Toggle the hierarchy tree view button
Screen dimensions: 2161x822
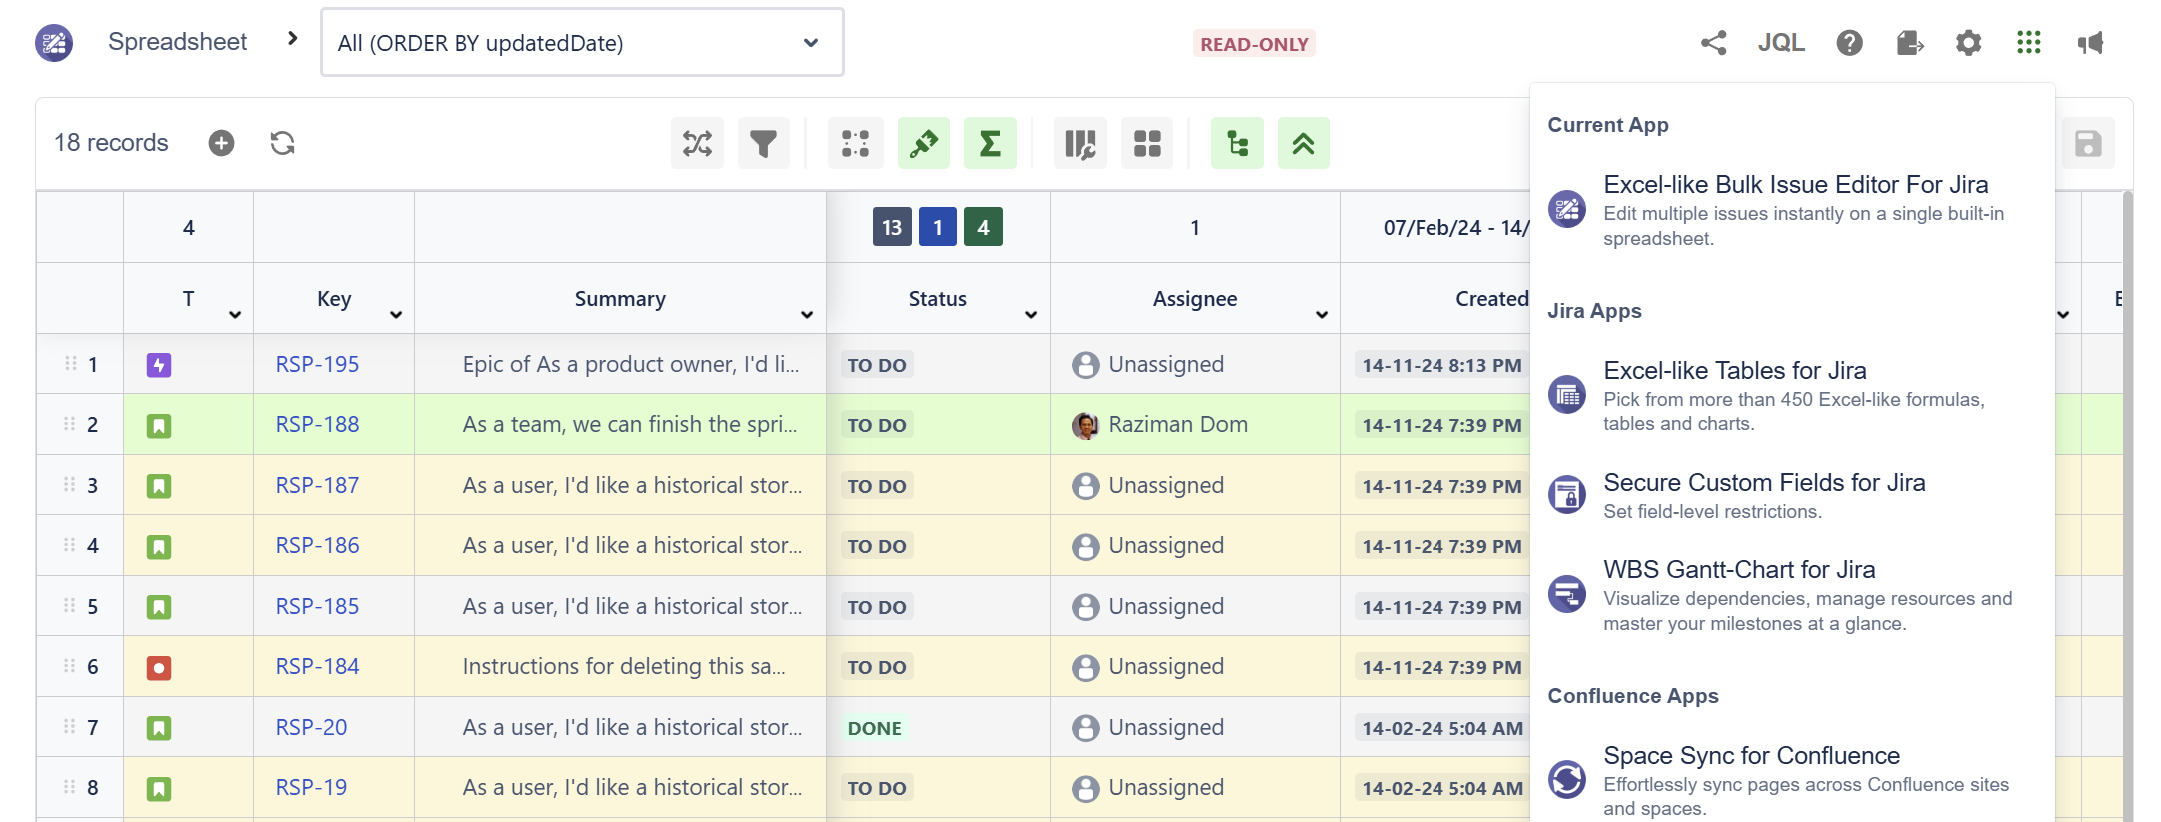1237,144
